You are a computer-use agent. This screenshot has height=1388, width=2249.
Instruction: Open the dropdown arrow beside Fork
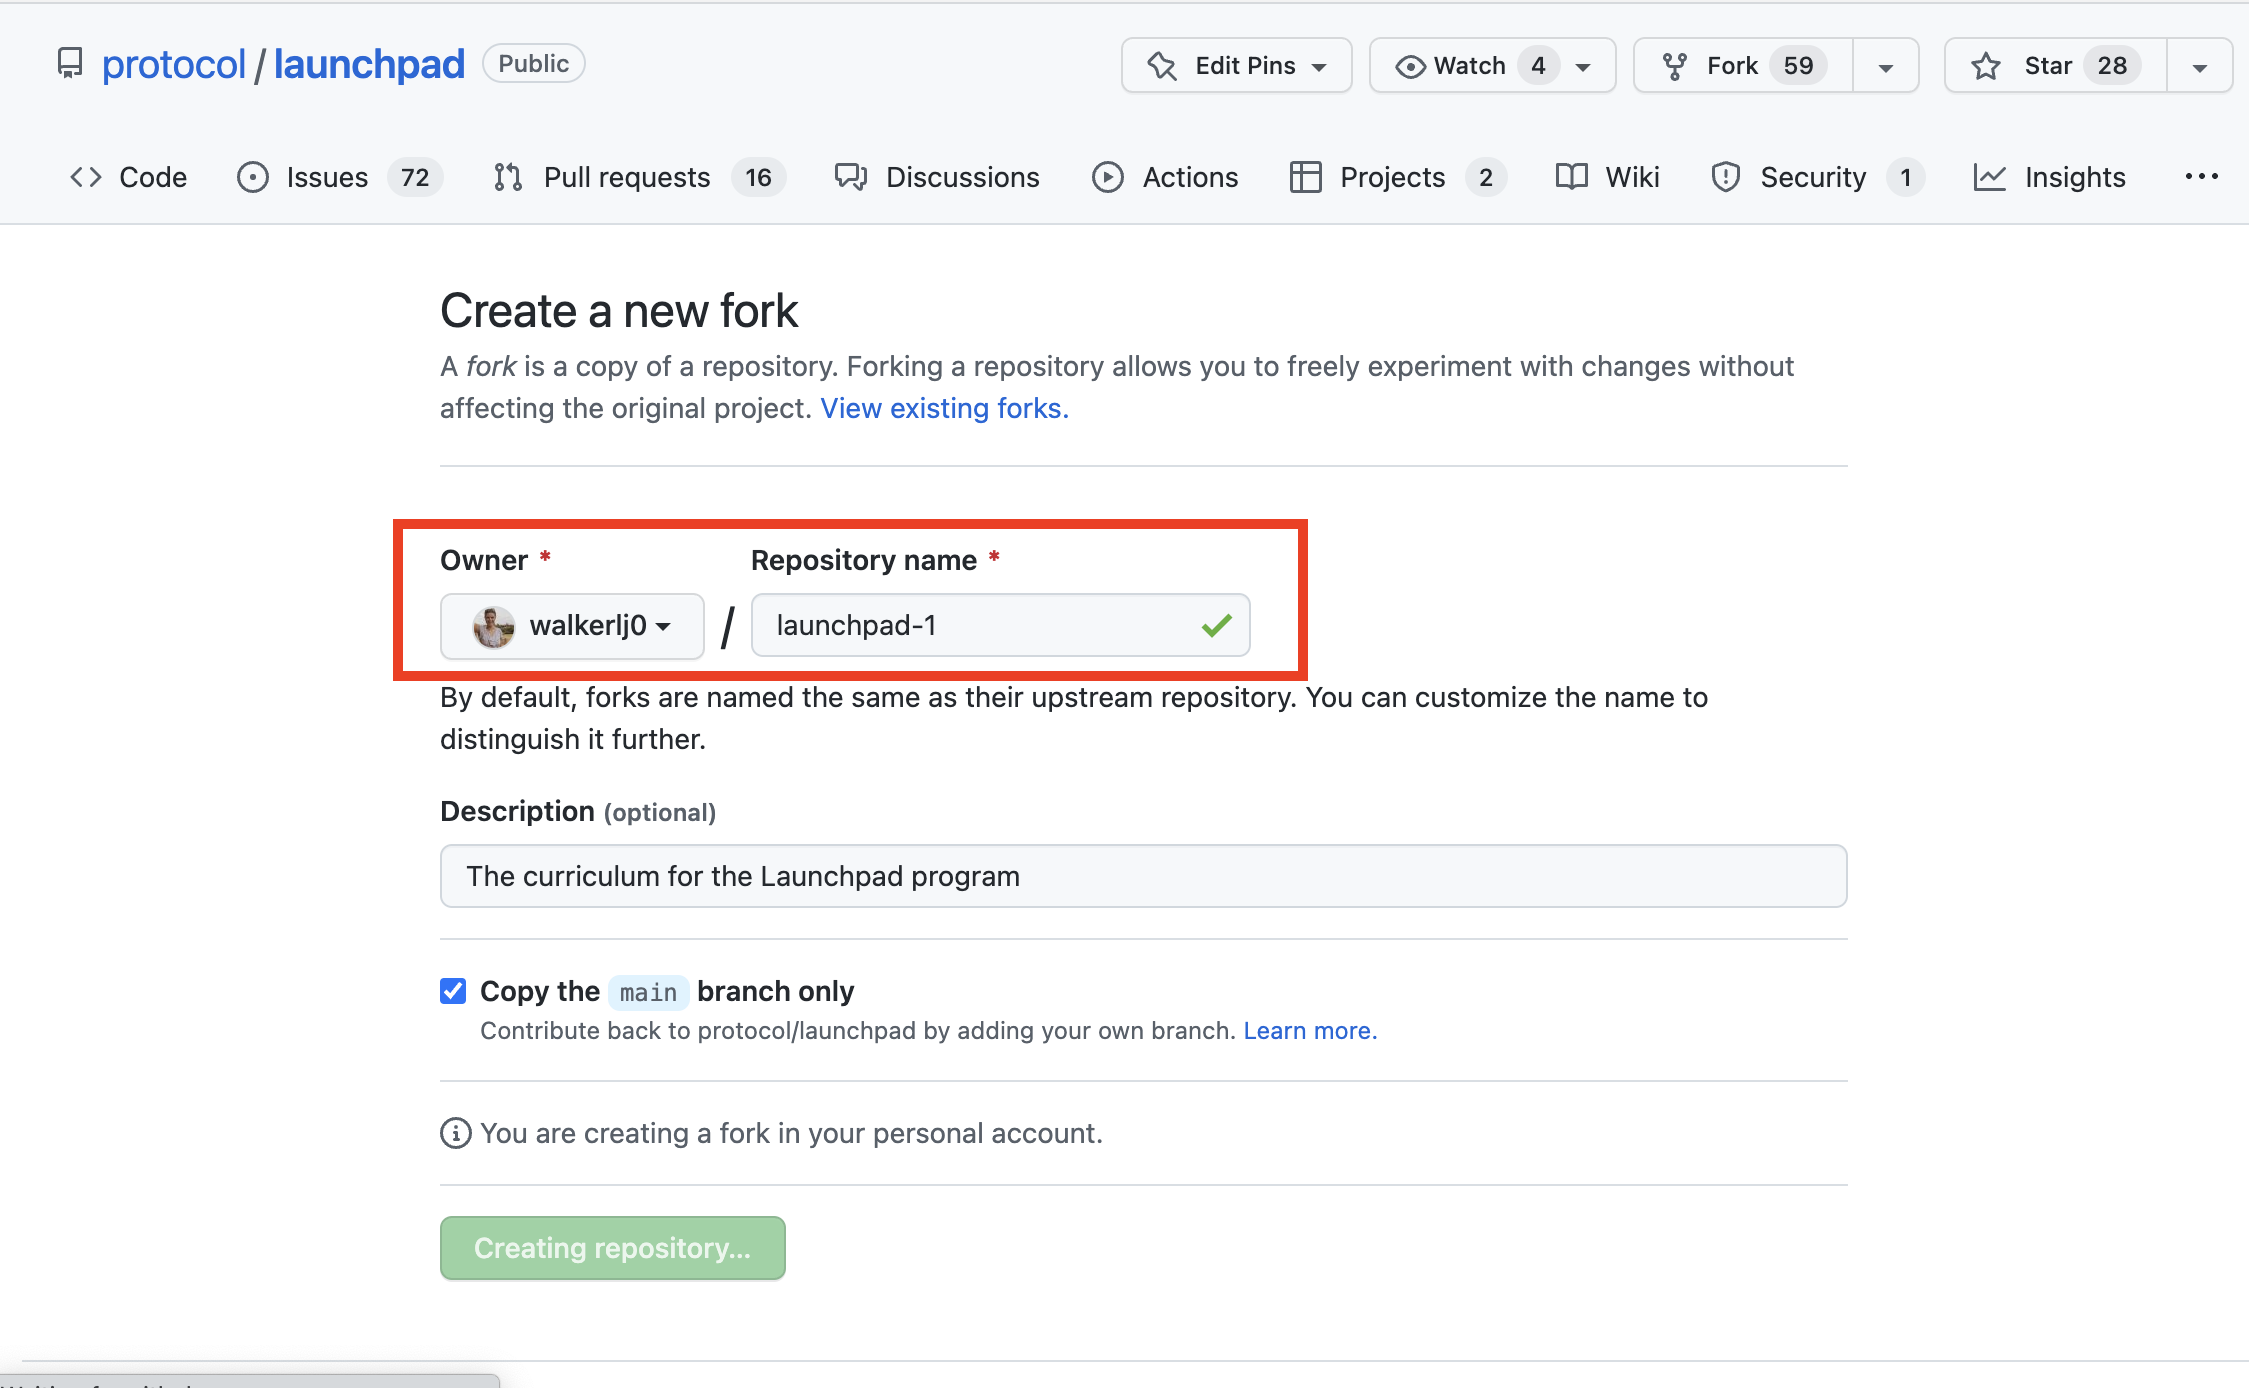pyautogui.click(x=1886, y=67)
